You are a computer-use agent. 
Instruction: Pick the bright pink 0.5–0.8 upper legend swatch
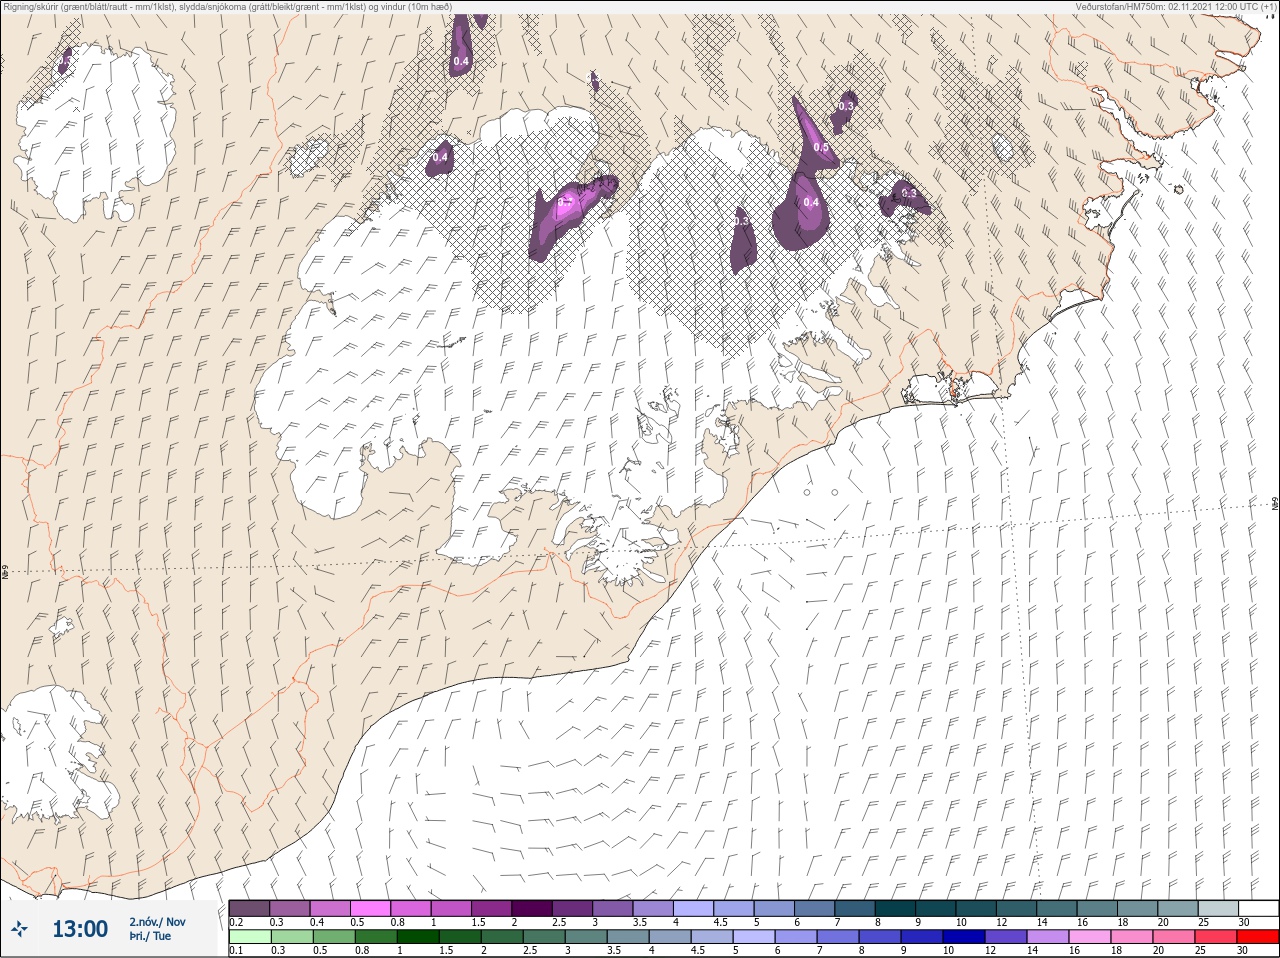click(x=370, y=908)
